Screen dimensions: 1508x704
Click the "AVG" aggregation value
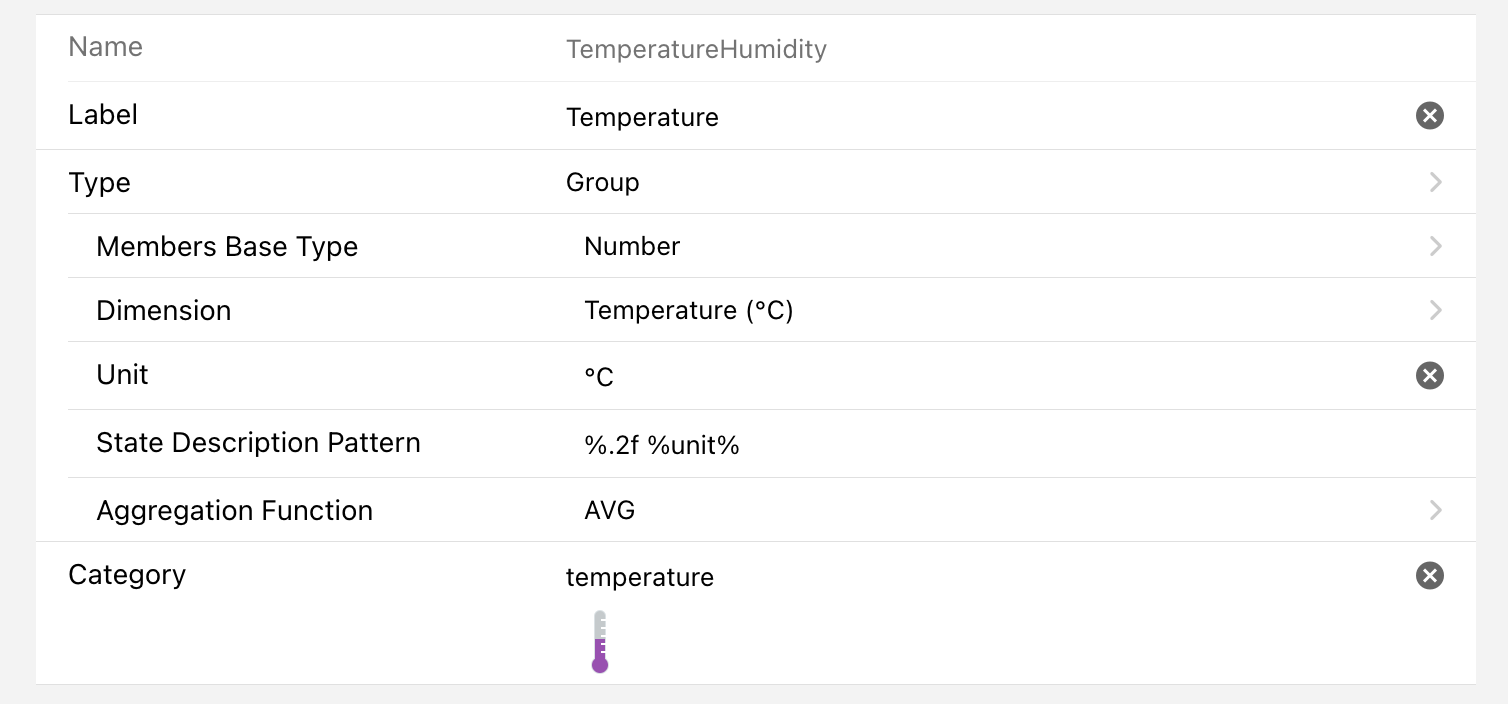(610, 510)
